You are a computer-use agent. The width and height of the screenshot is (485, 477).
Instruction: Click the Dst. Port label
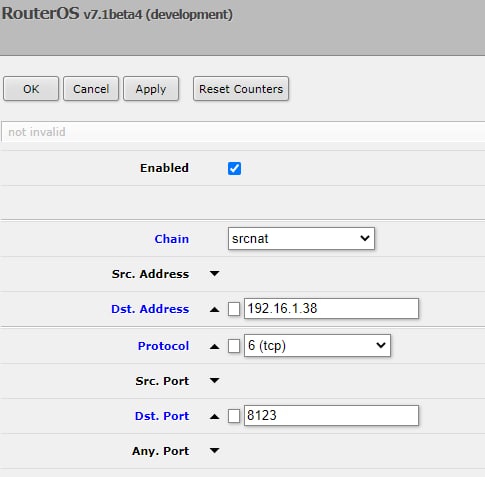tap(162, 416)
